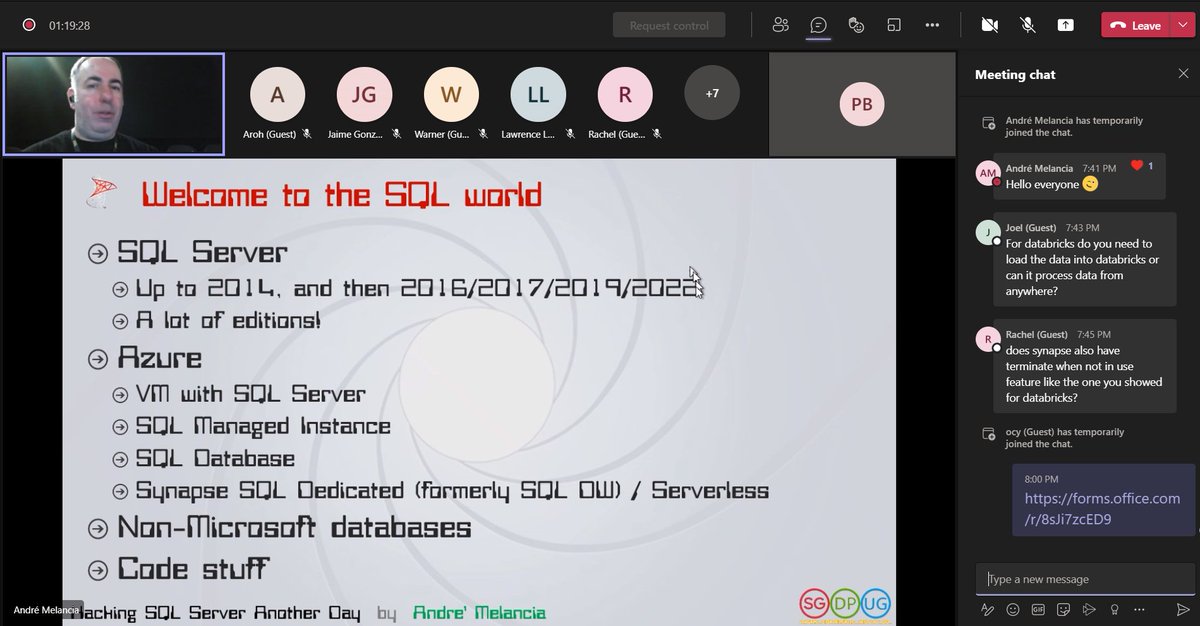Open the sticker picker
This screenshot has height=626, width=1200.
1063,609
